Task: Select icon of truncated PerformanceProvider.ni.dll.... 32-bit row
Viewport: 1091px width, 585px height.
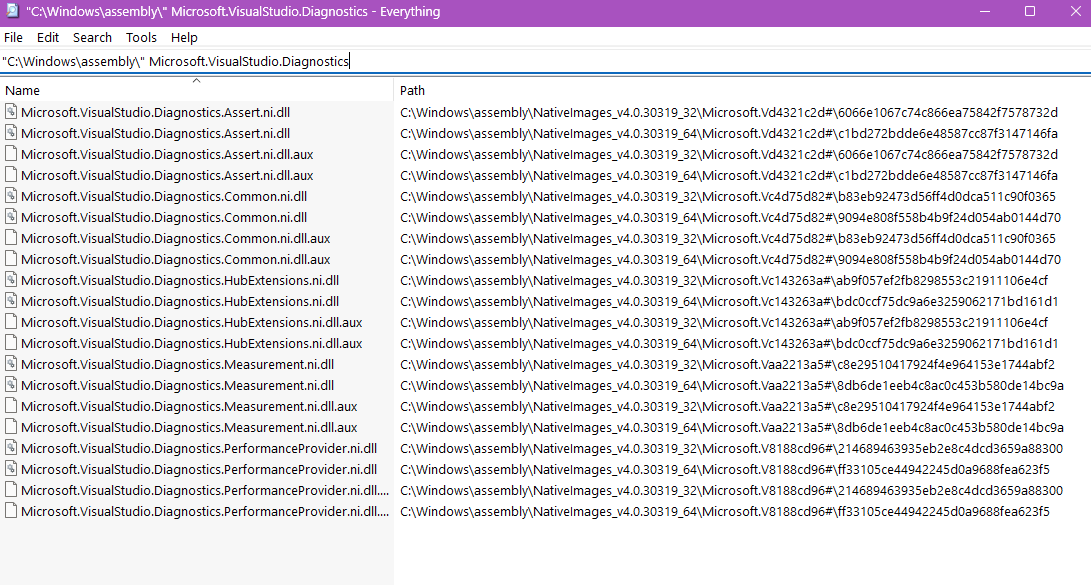Action: click(x=10, y=490)
